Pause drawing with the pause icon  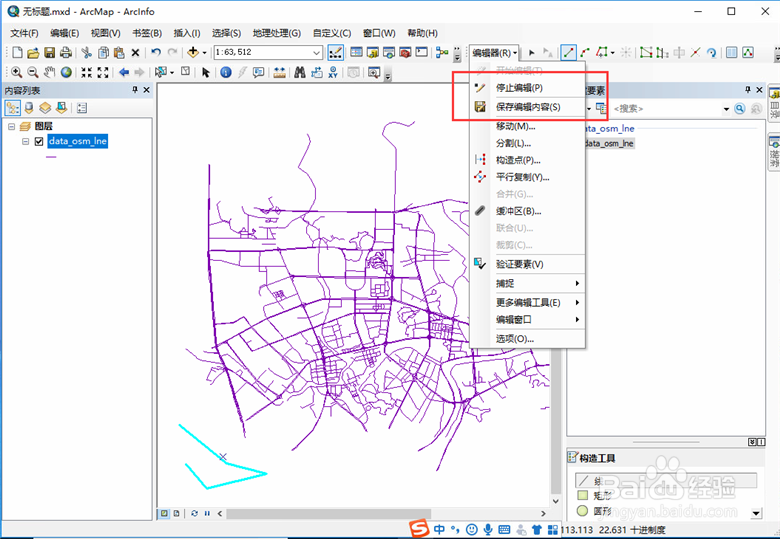(x=207, y=513)
